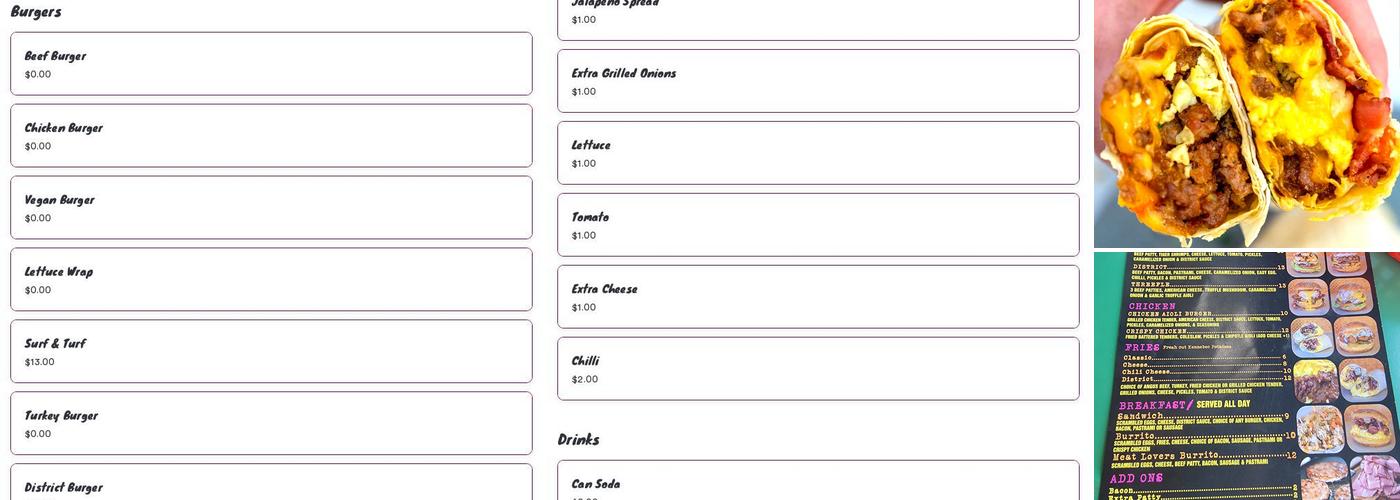This screenshot has height=500, width=1400.
Task: Select the Beef Burger menu item
Action: 271,64
